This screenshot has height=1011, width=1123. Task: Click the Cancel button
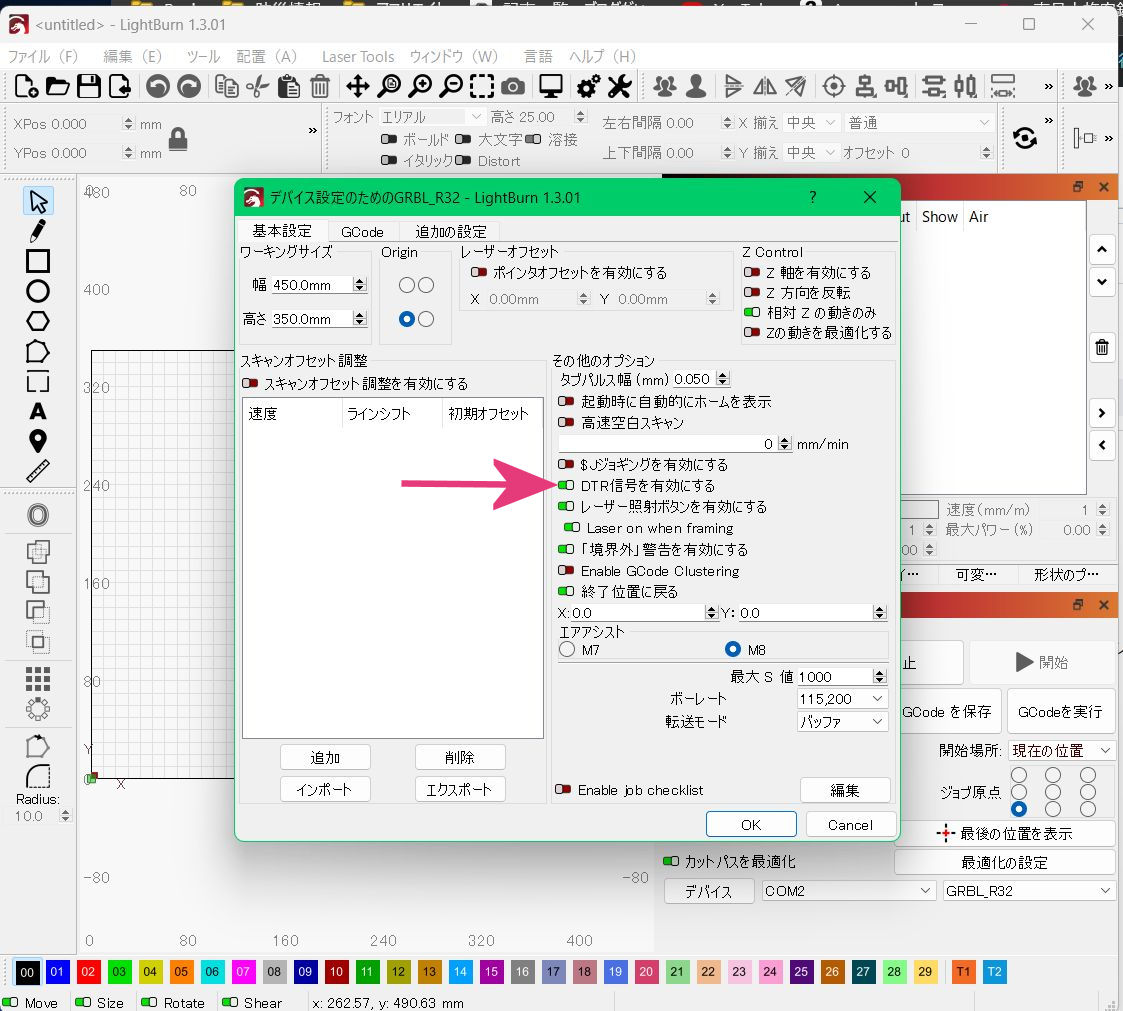(x=850, y=824)
